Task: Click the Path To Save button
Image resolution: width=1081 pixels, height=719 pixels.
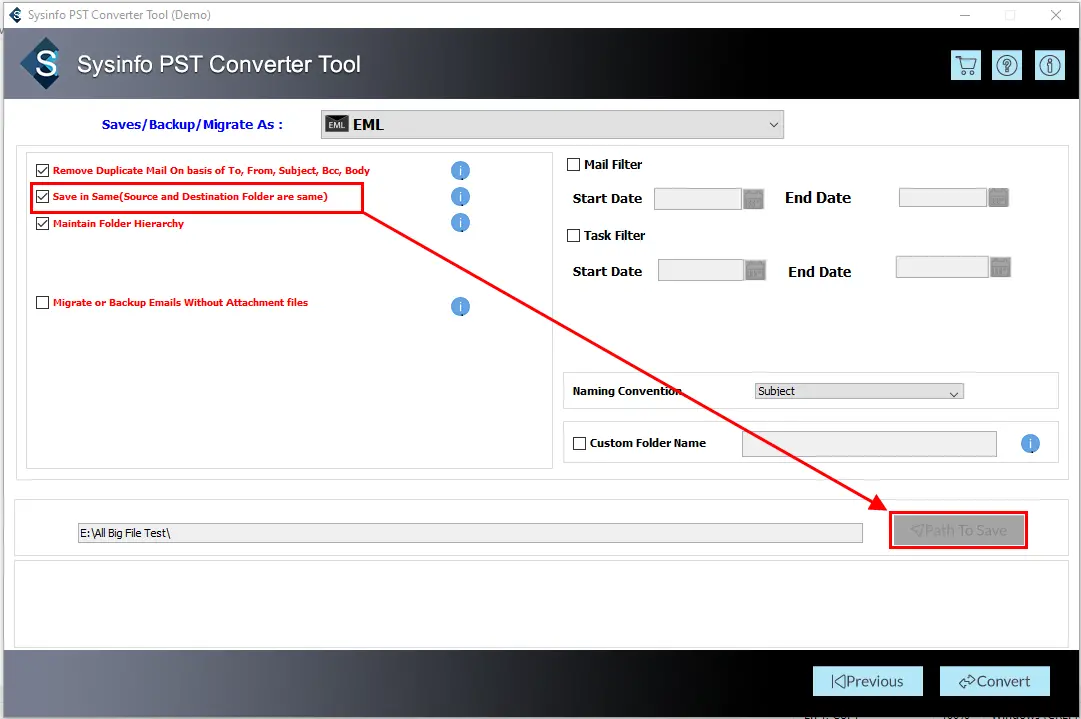Action: click(958, 530)
